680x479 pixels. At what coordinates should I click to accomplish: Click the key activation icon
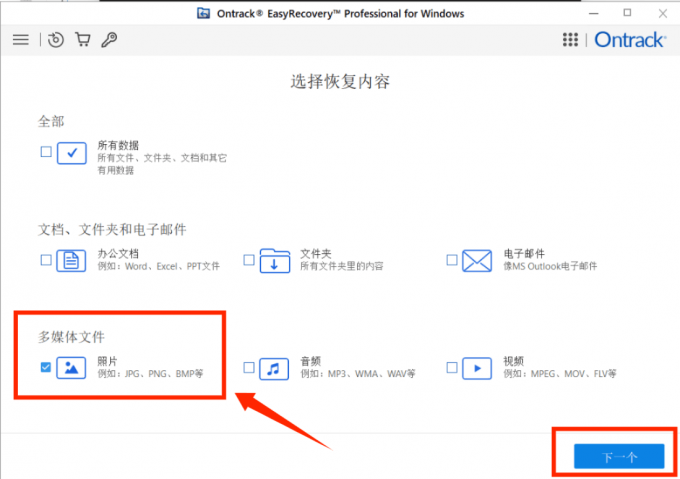(x=109, y=40)
